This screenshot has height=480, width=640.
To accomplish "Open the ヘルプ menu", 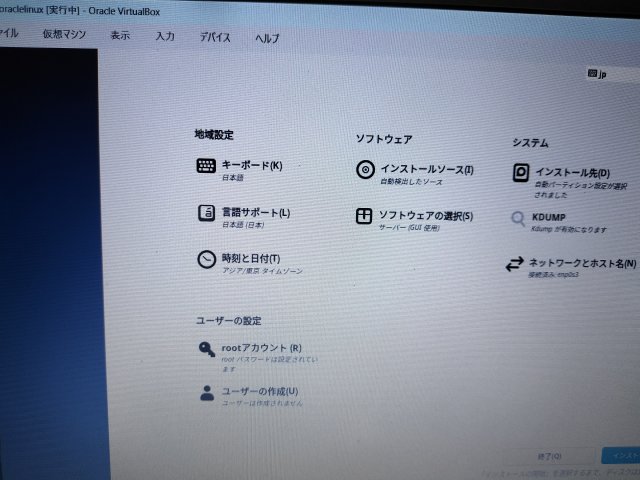I will (267, 39).
